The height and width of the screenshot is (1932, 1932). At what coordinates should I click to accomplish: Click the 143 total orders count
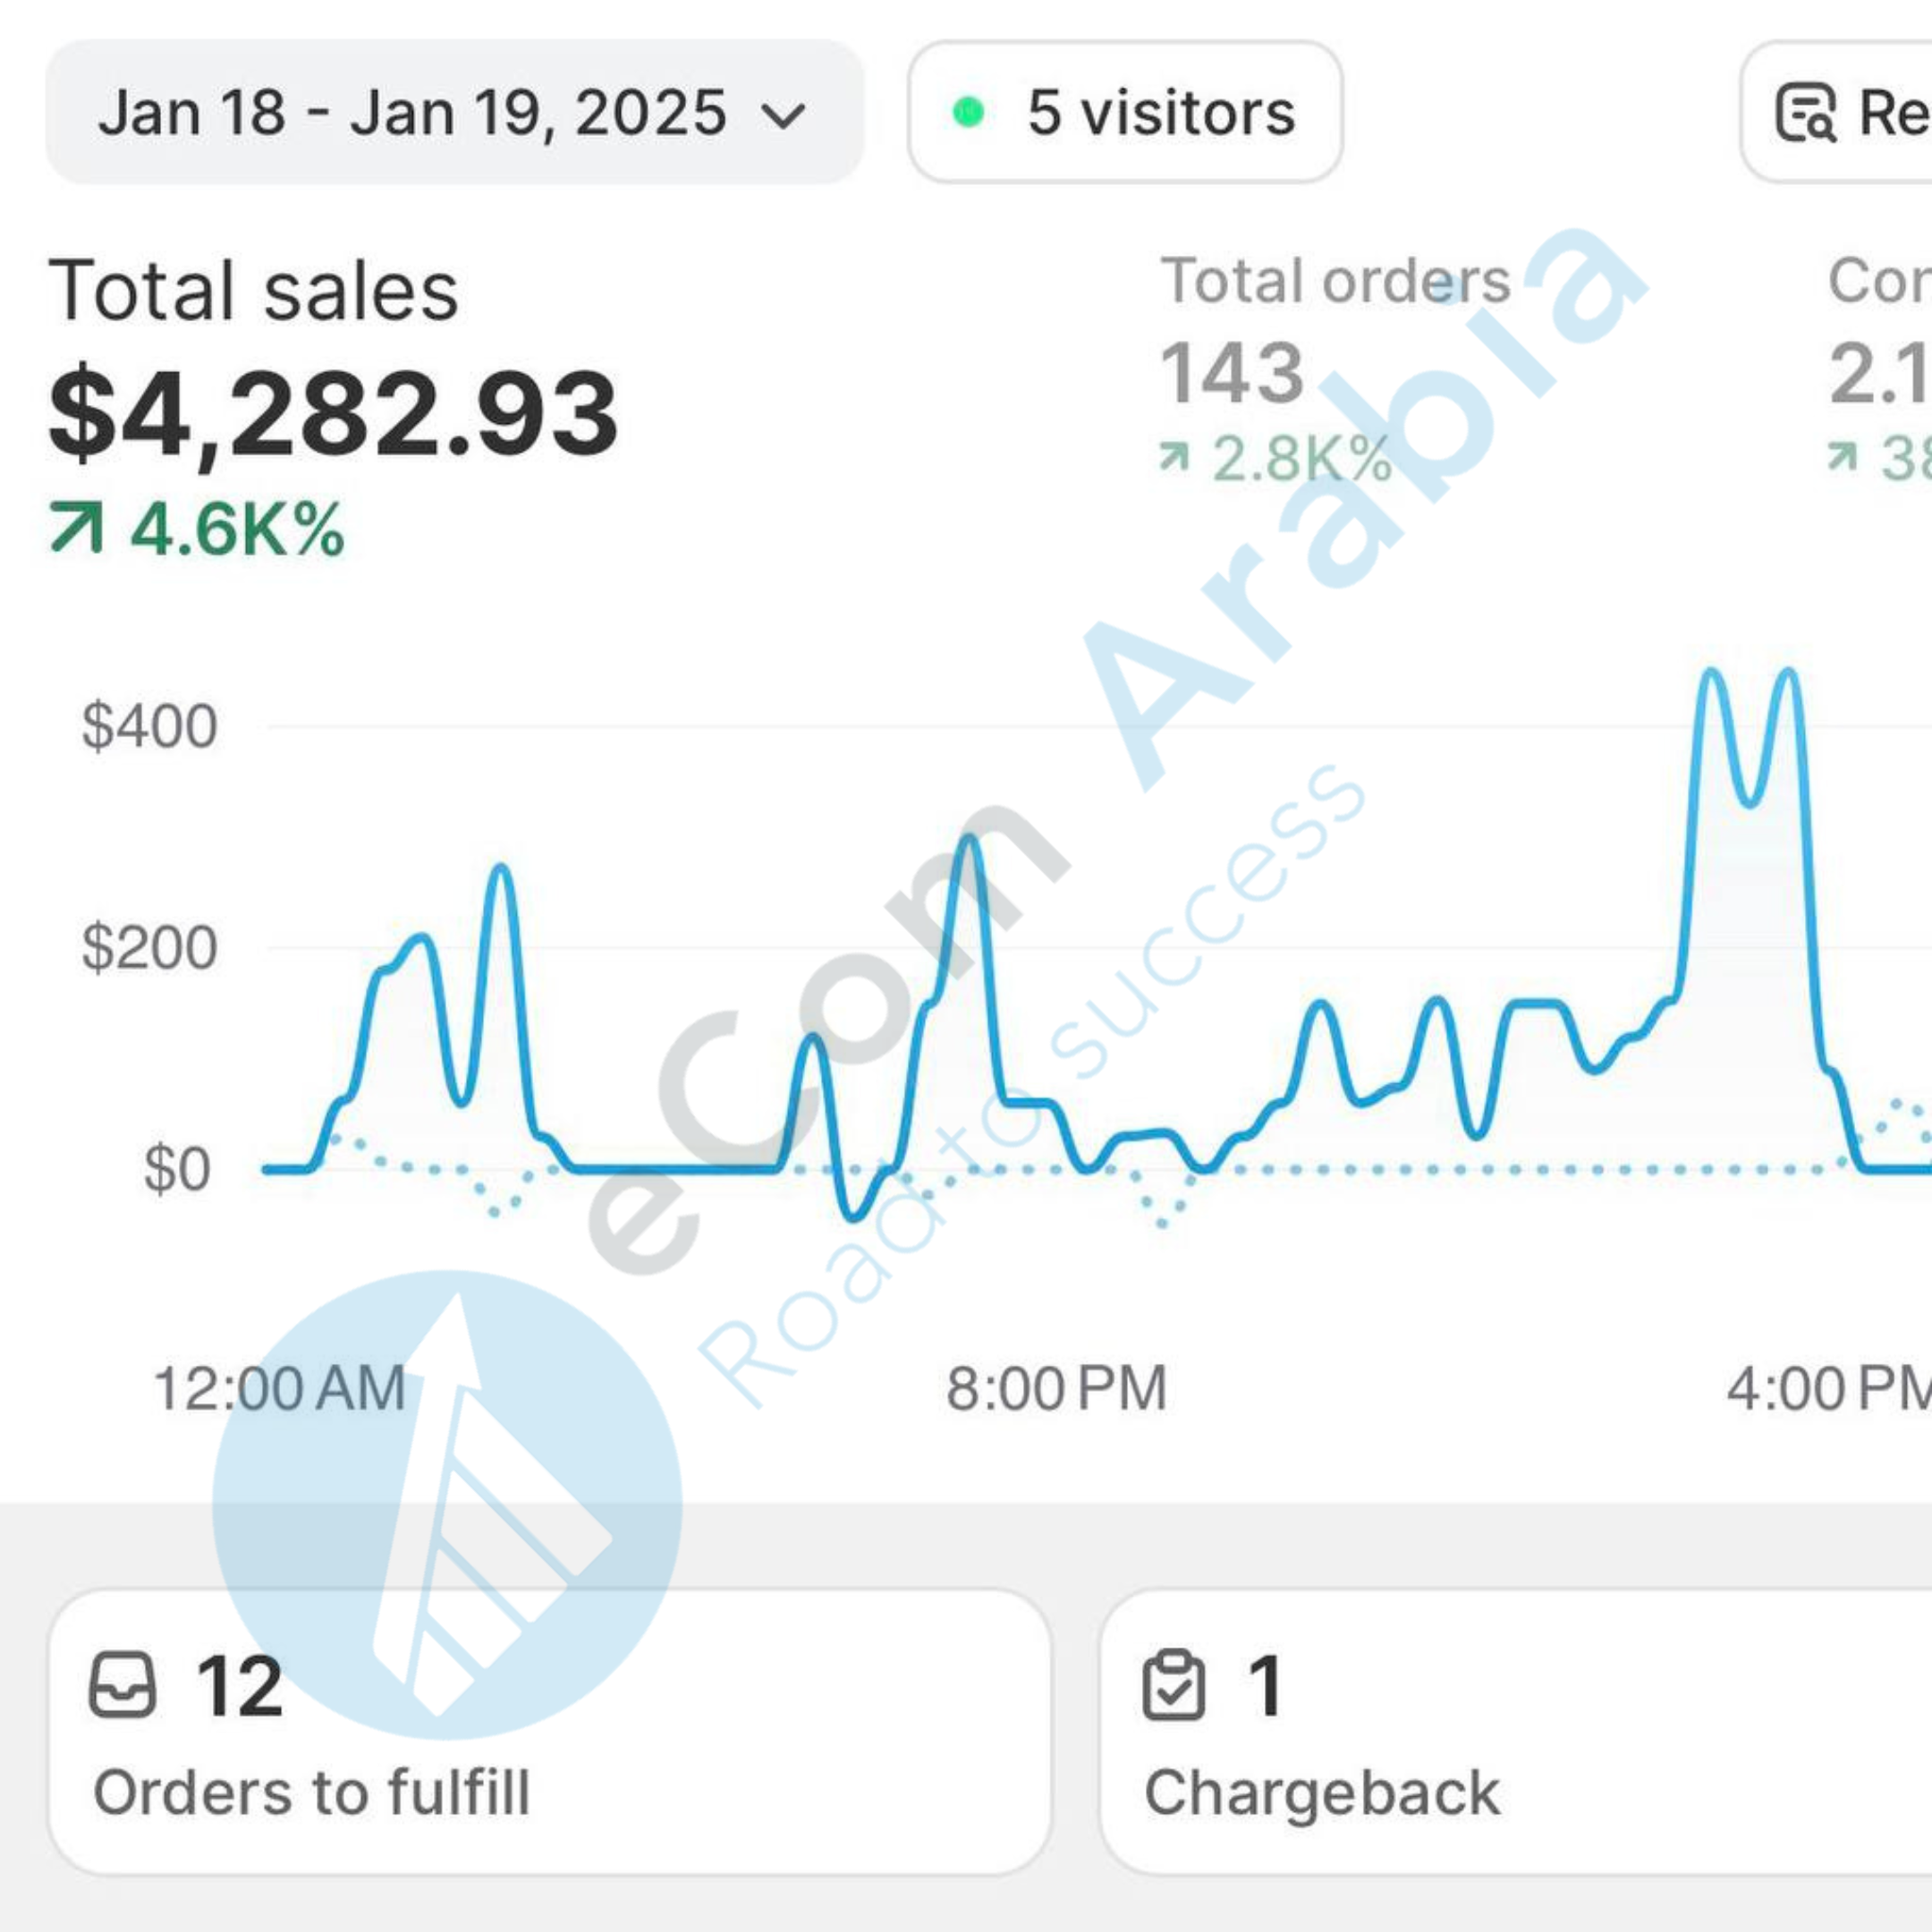(x=1232, y=373)
